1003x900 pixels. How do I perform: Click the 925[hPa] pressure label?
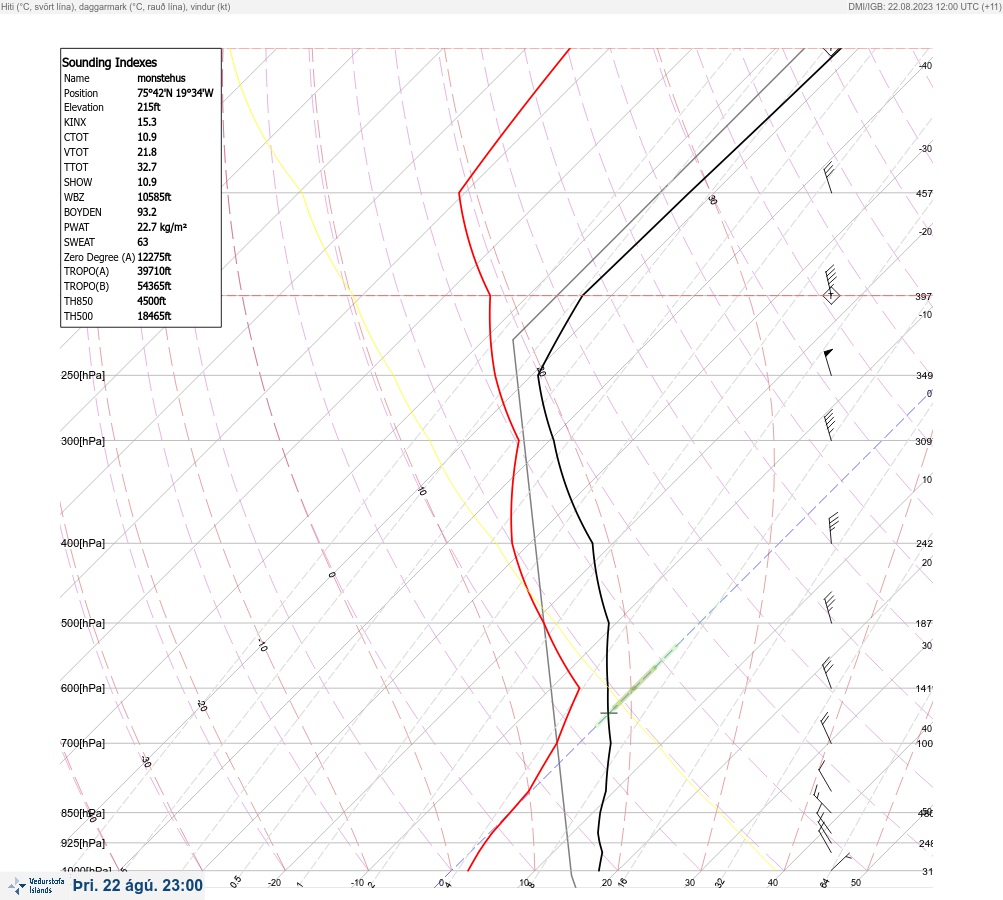click(83, 843)
